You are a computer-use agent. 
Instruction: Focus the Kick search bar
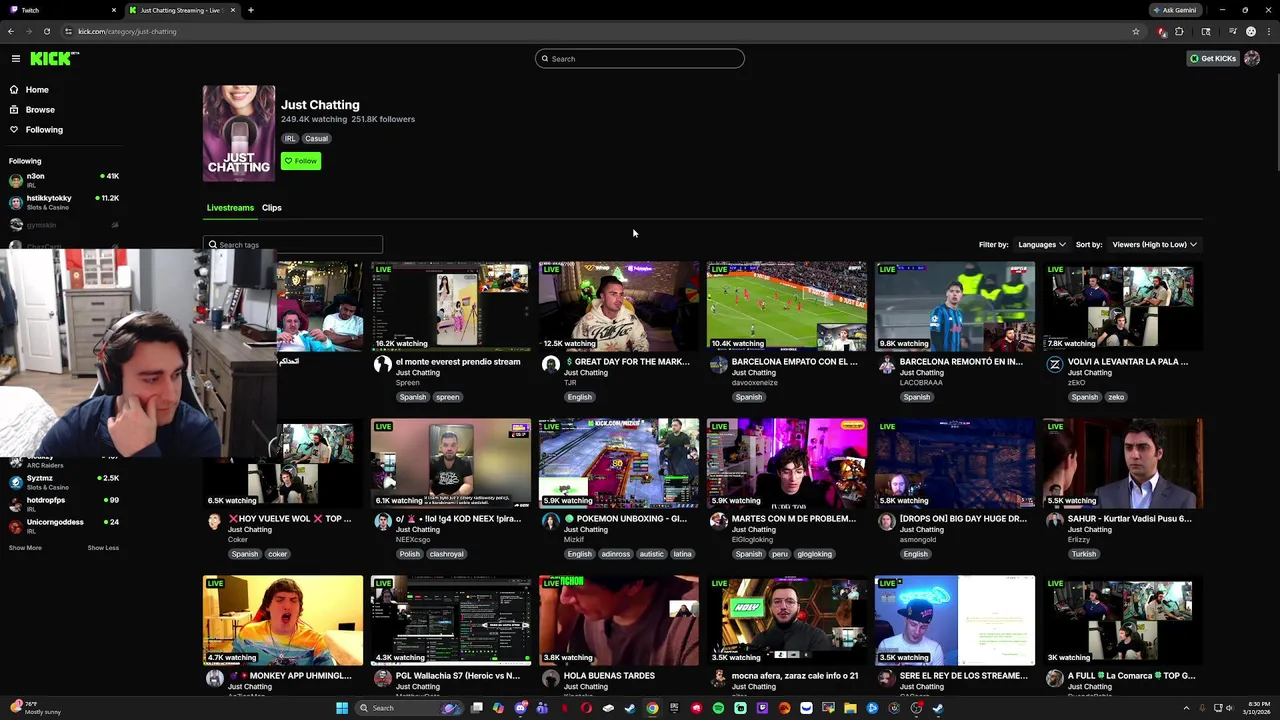pos(640,59)
